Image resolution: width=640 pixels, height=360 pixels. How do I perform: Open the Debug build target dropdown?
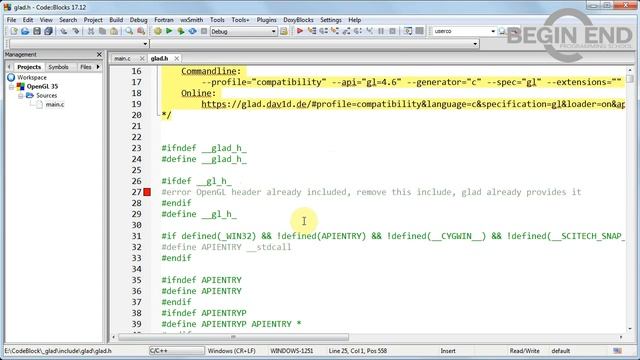coord(273,31)
